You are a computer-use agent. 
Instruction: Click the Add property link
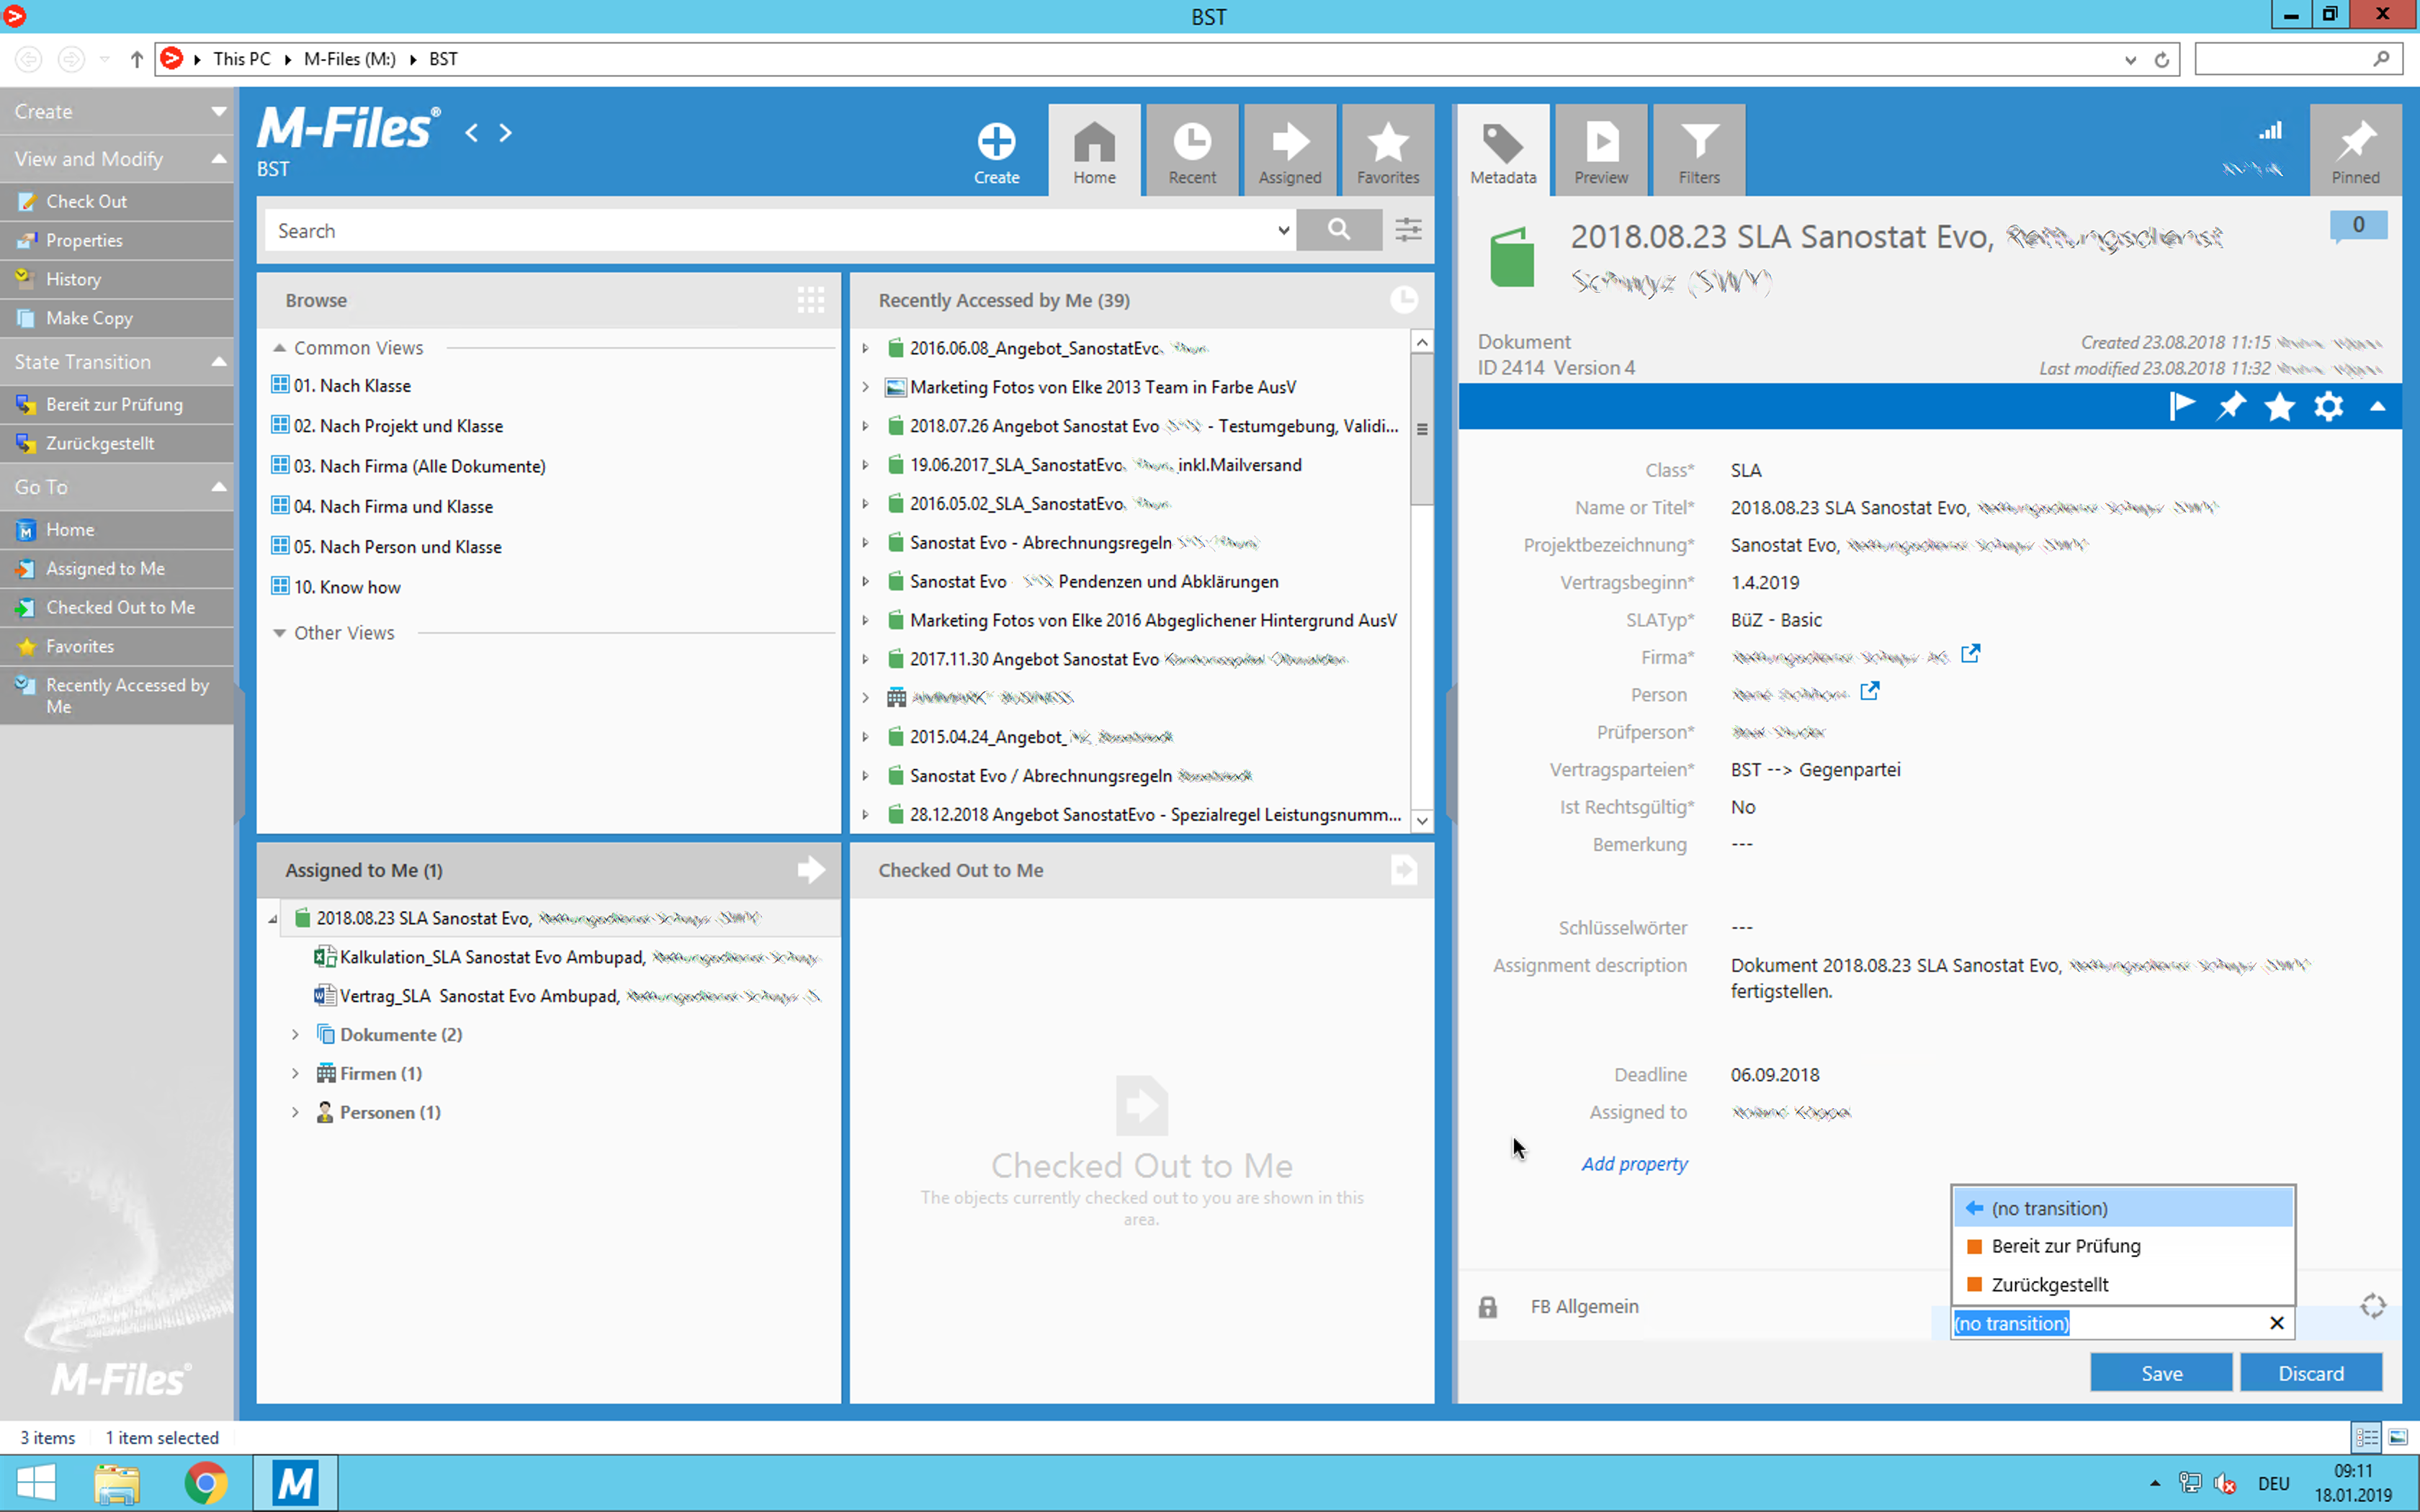tap(1634, 1163)
